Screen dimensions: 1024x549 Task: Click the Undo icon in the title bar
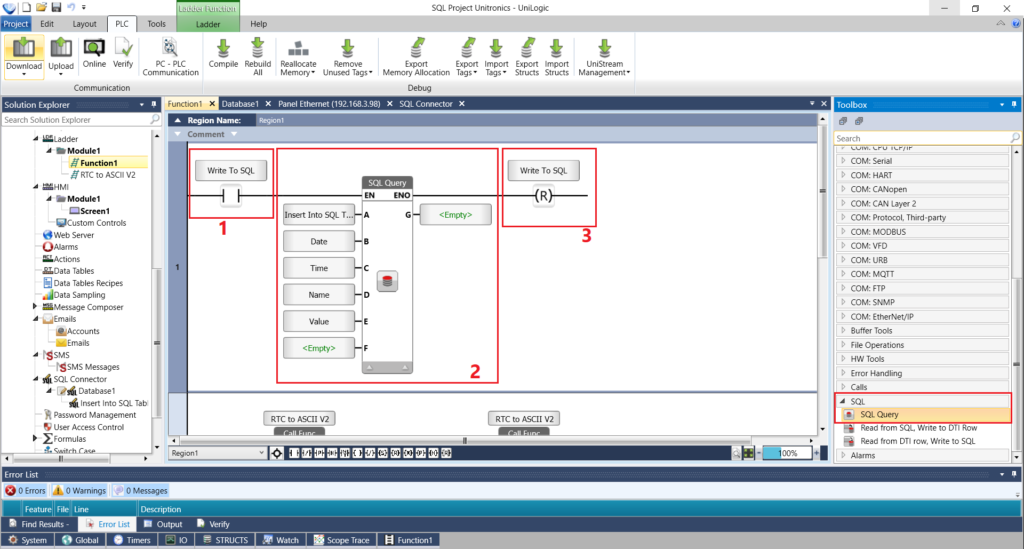point(71,7)
